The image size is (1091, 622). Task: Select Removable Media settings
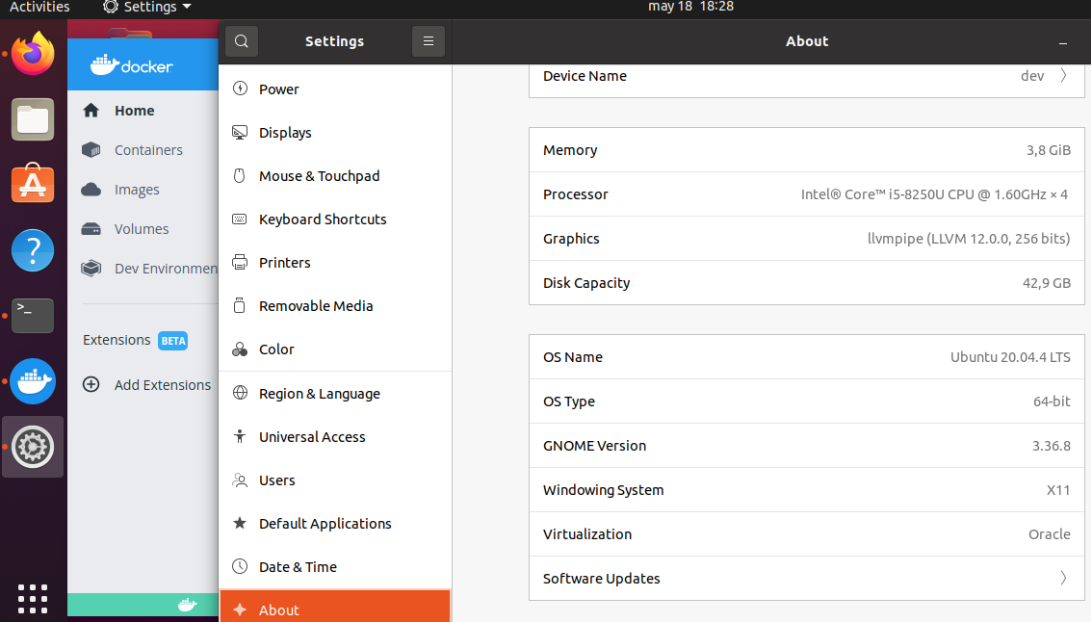tap(335, 305)
